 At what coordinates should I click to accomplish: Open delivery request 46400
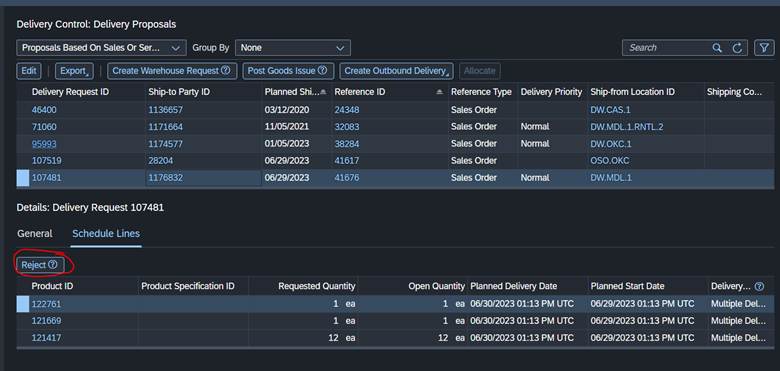44,110
